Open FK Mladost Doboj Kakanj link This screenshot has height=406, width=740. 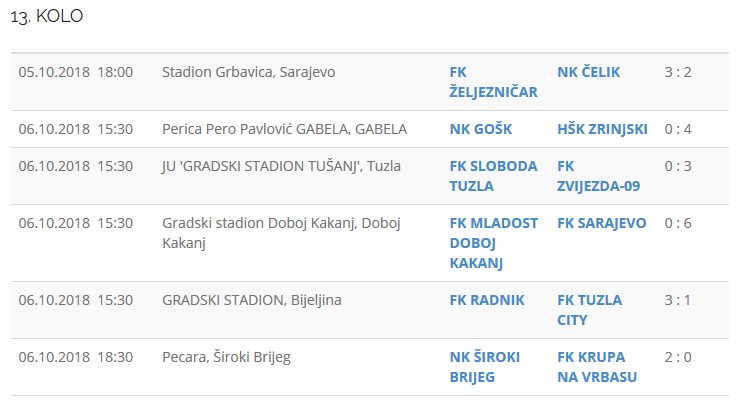click(x=494, y=243)
